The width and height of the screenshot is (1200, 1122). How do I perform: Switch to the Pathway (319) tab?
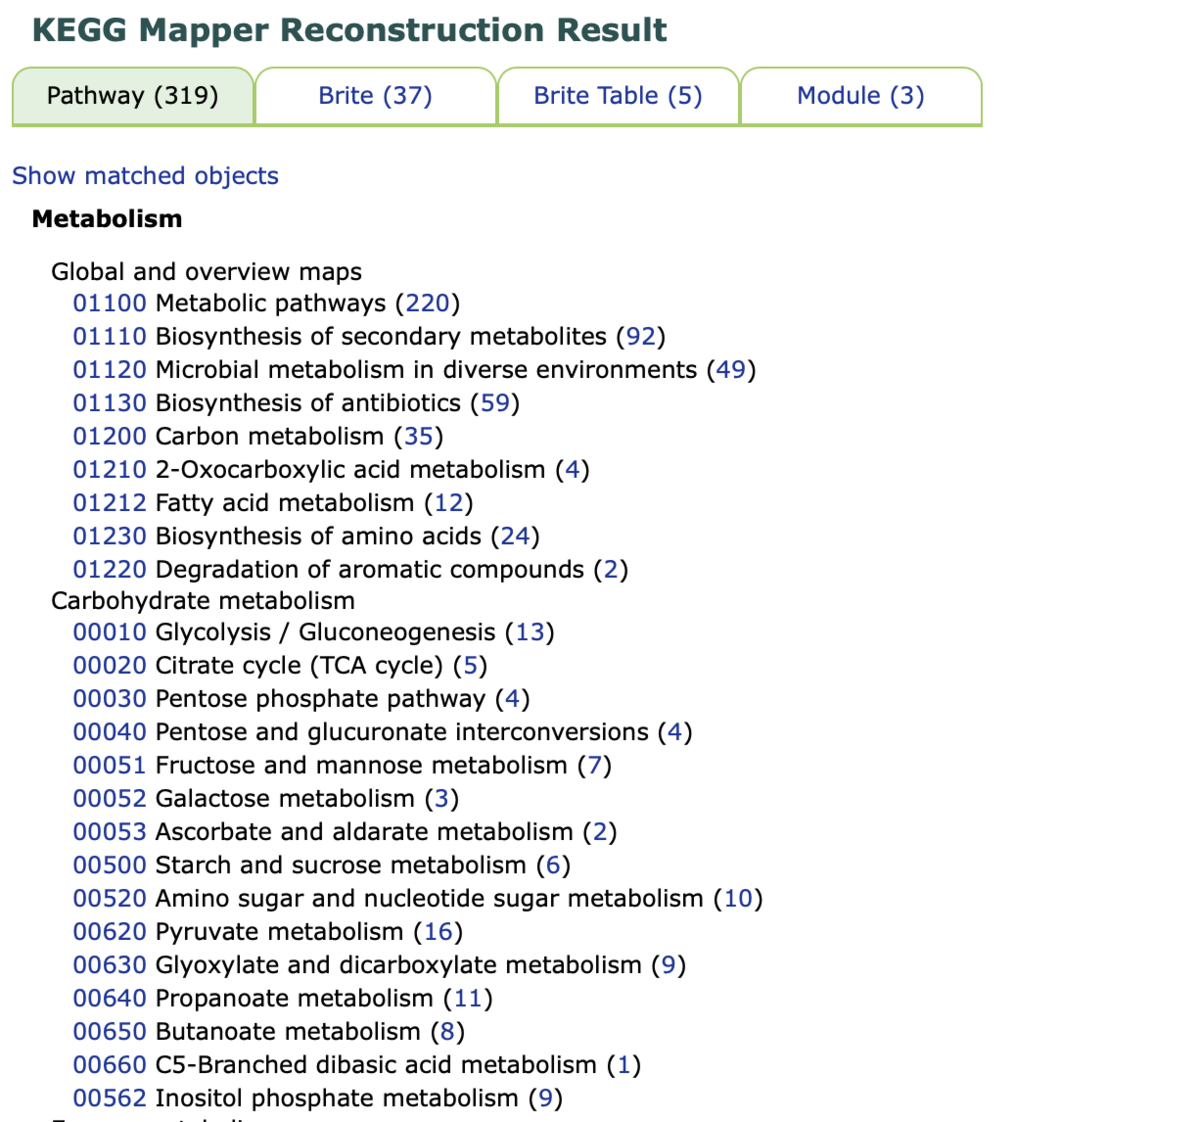(133, 96)
